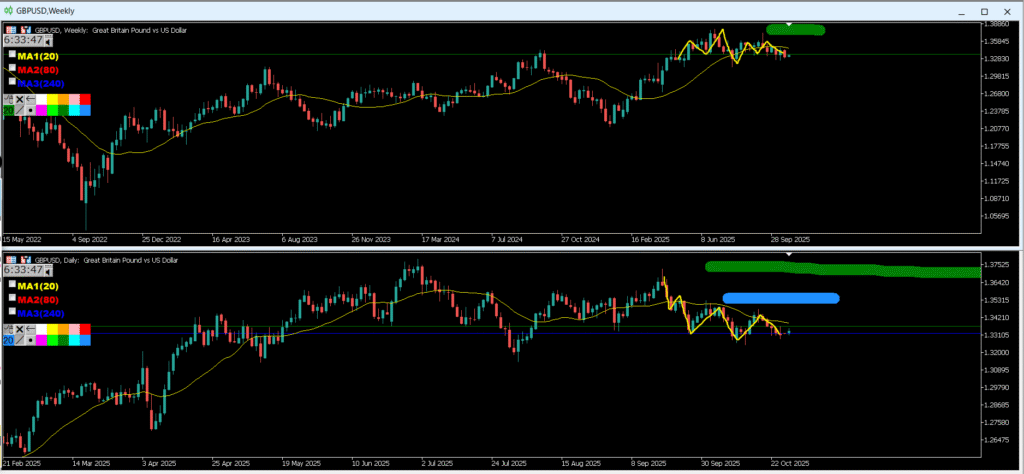Select the dot tool in Daily chart palette

point(31,340)
